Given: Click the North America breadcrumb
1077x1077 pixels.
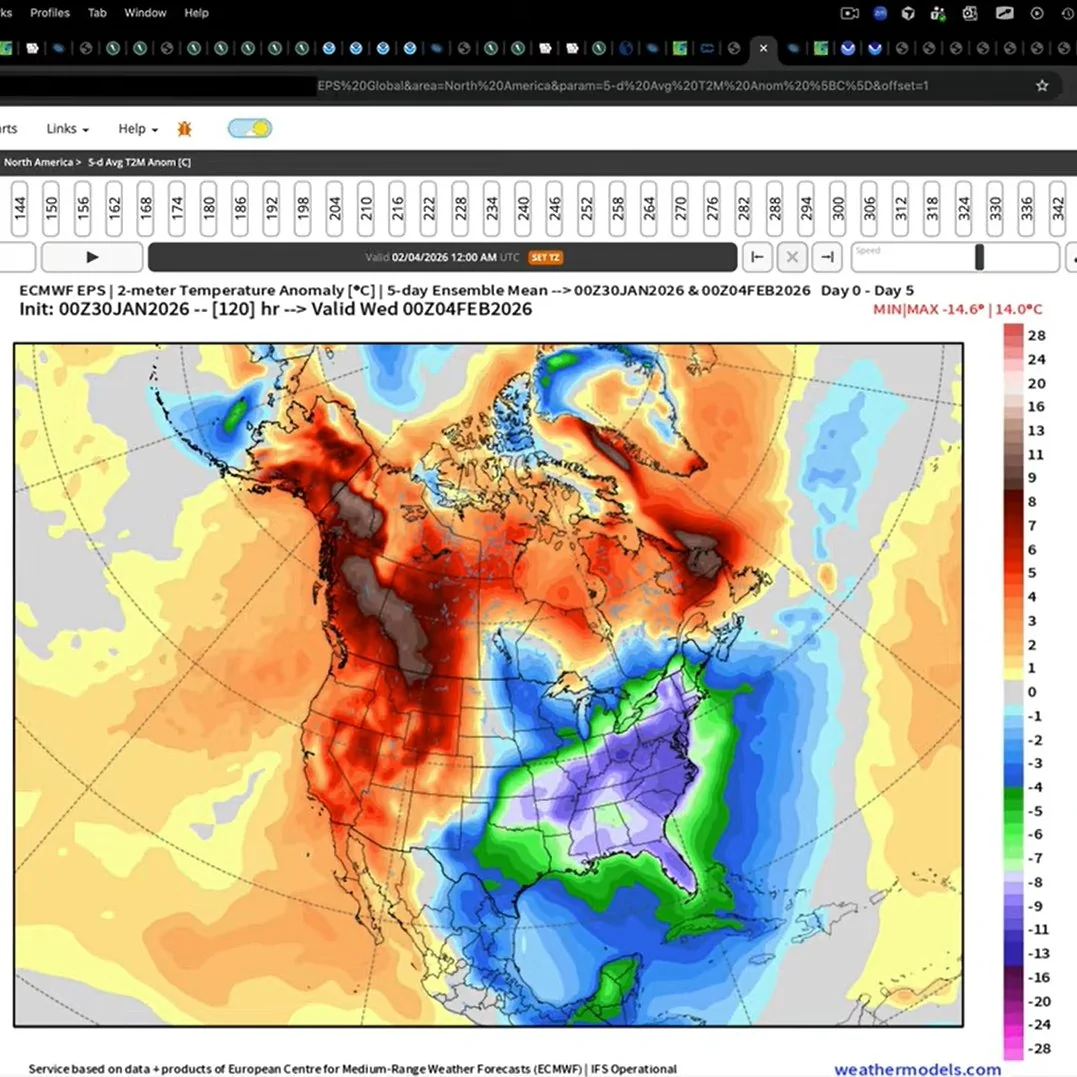Looking at the screenshot, I should point(38,163).
